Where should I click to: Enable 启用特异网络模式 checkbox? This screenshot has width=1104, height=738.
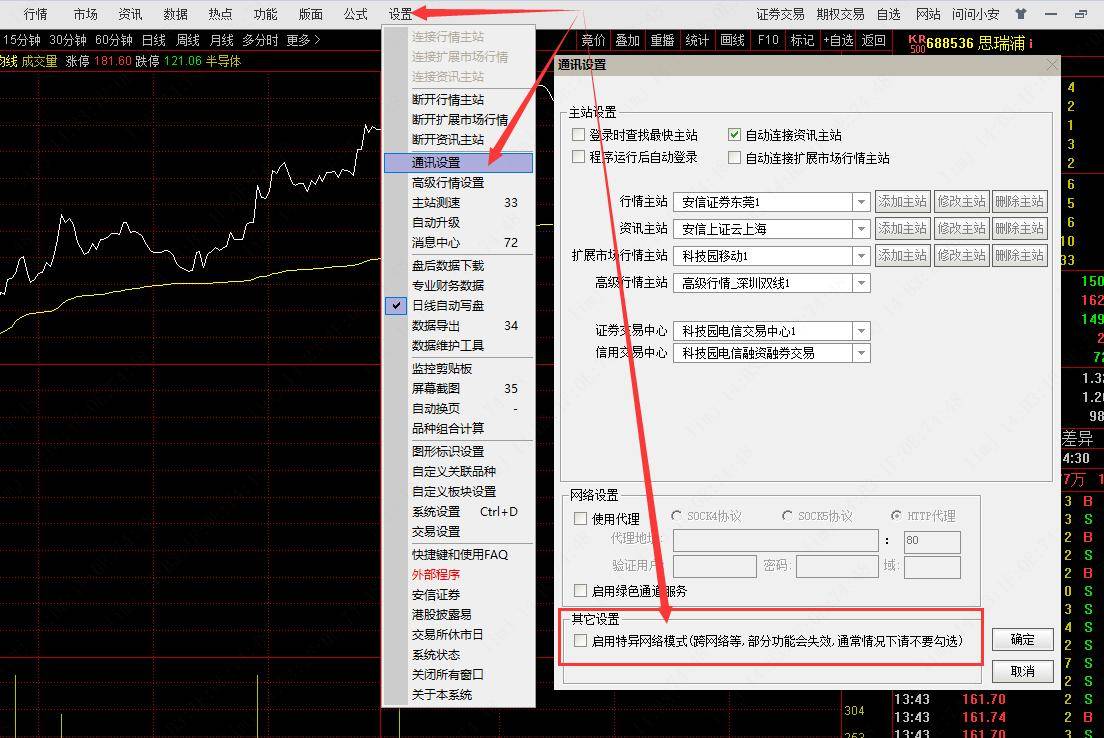(581, 641)
